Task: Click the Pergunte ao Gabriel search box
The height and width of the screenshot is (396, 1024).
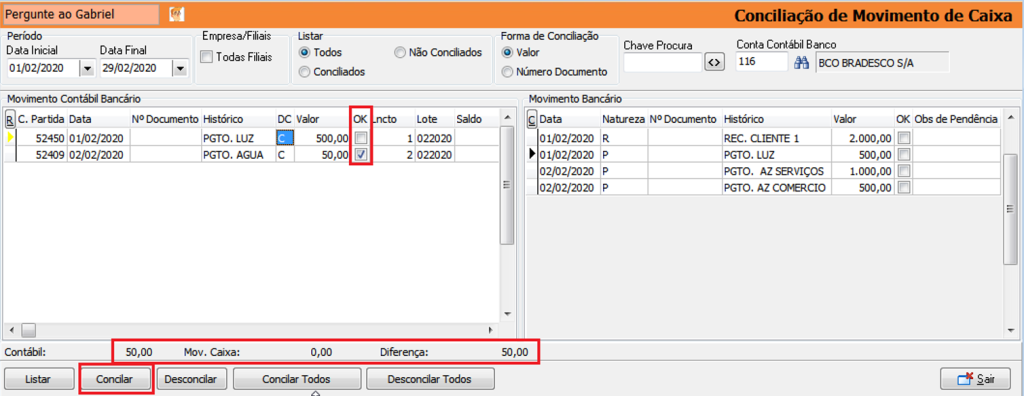Action: [x=81, y=14]
